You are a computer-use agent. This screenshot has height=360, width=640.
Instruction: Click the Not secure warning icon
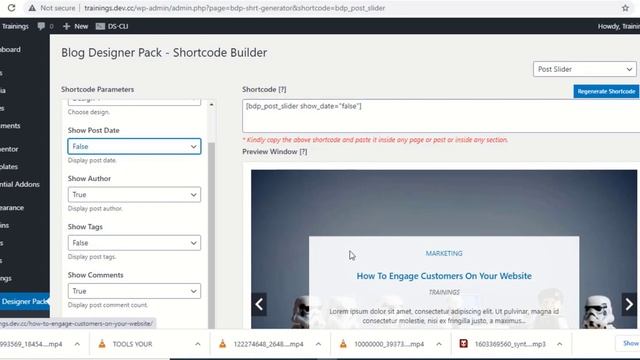(x=32, y=8)
